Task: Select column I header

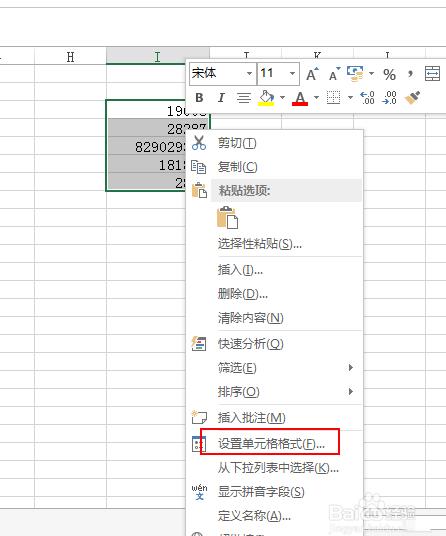Action: (158, 56)
